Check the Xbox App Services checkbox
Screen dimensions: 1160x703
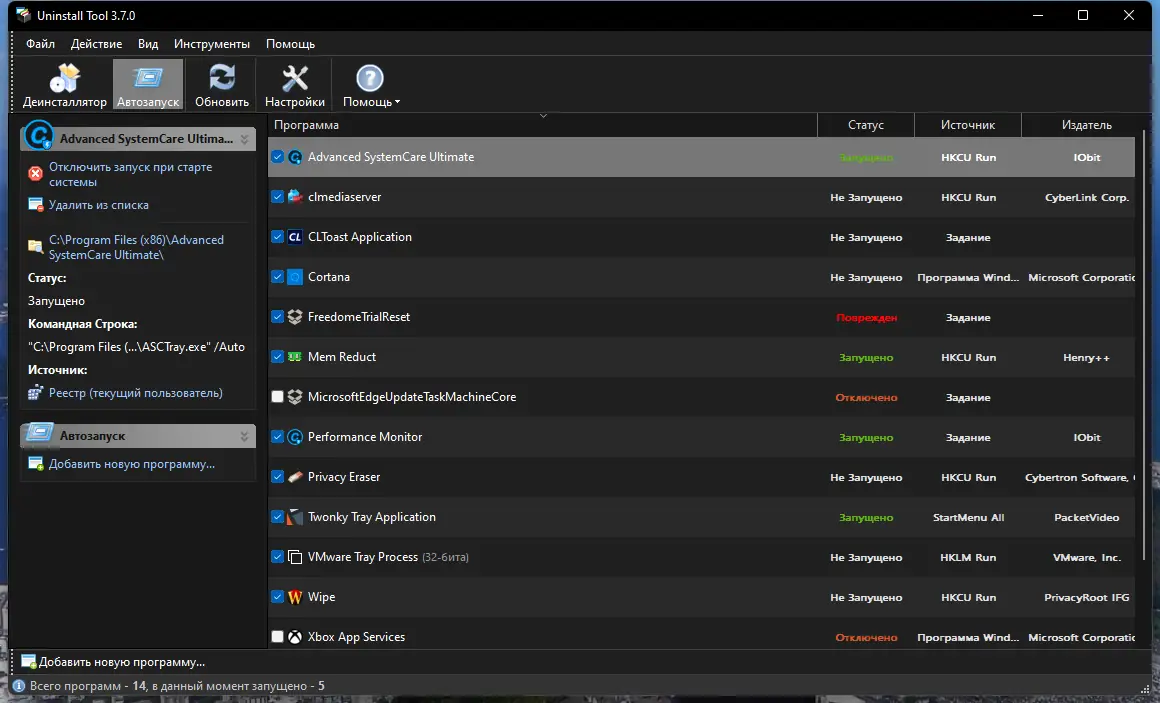[278, 637]
